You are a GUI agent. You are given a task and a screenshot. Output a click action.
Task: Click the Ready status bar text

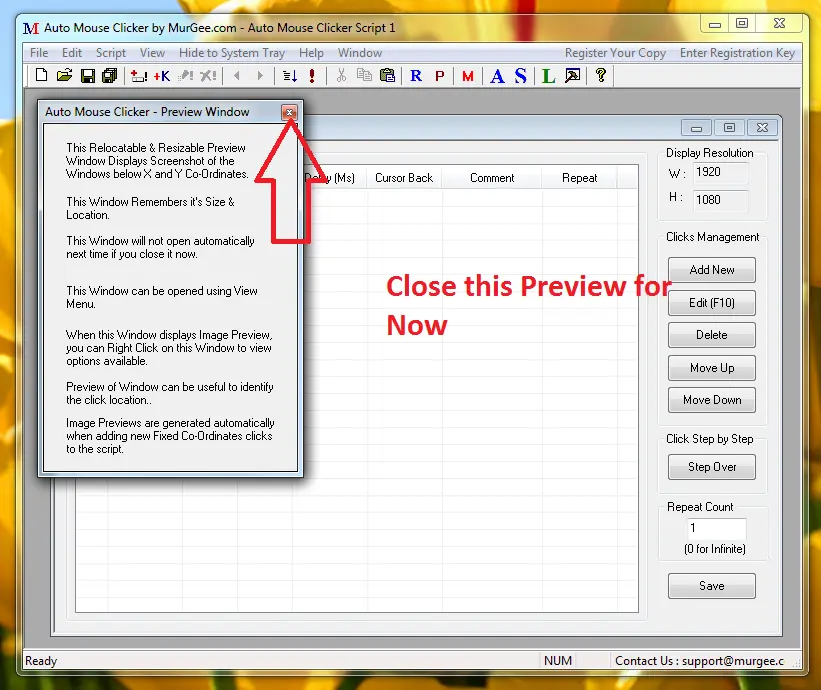[41, 661]
